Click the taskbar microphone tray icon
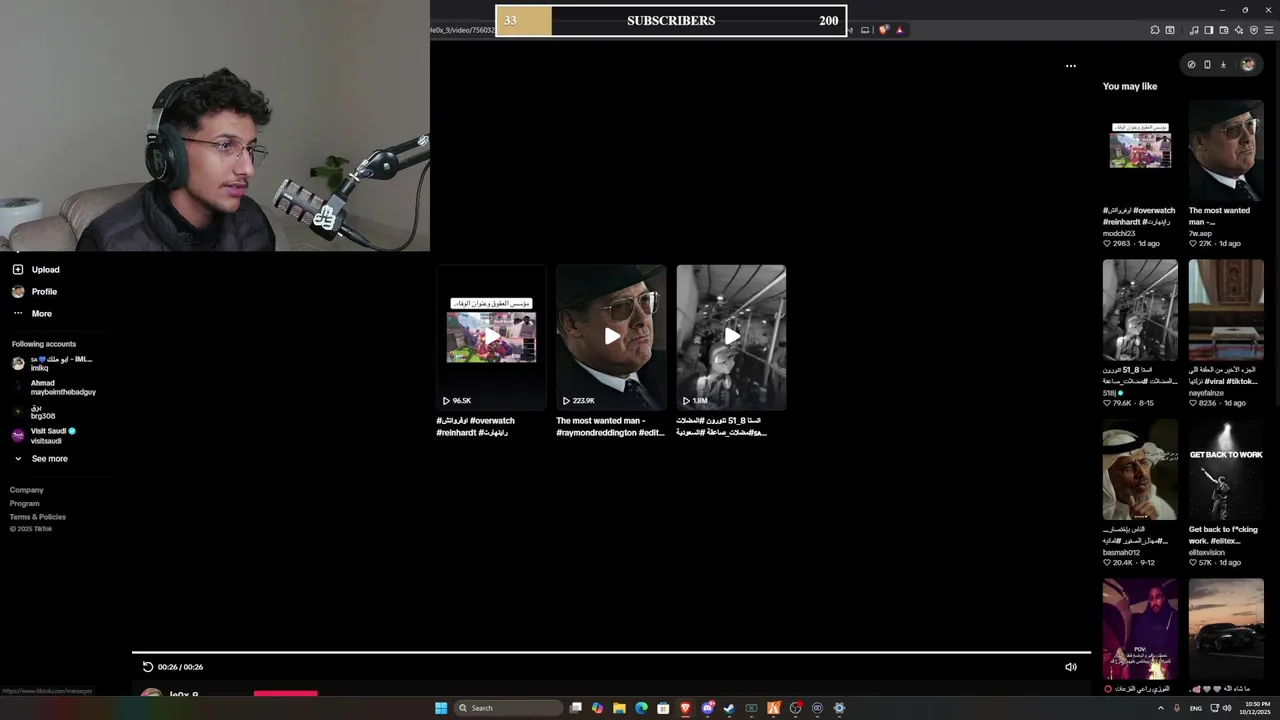The image size is (1280, 720). tap(1178, 708)
